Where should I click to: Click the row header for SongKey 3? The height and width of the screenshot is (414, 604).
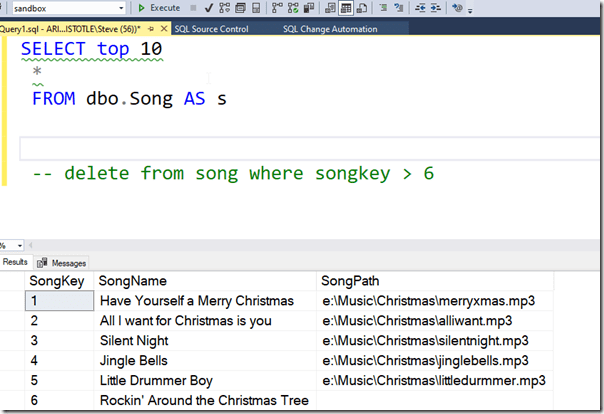12,341
